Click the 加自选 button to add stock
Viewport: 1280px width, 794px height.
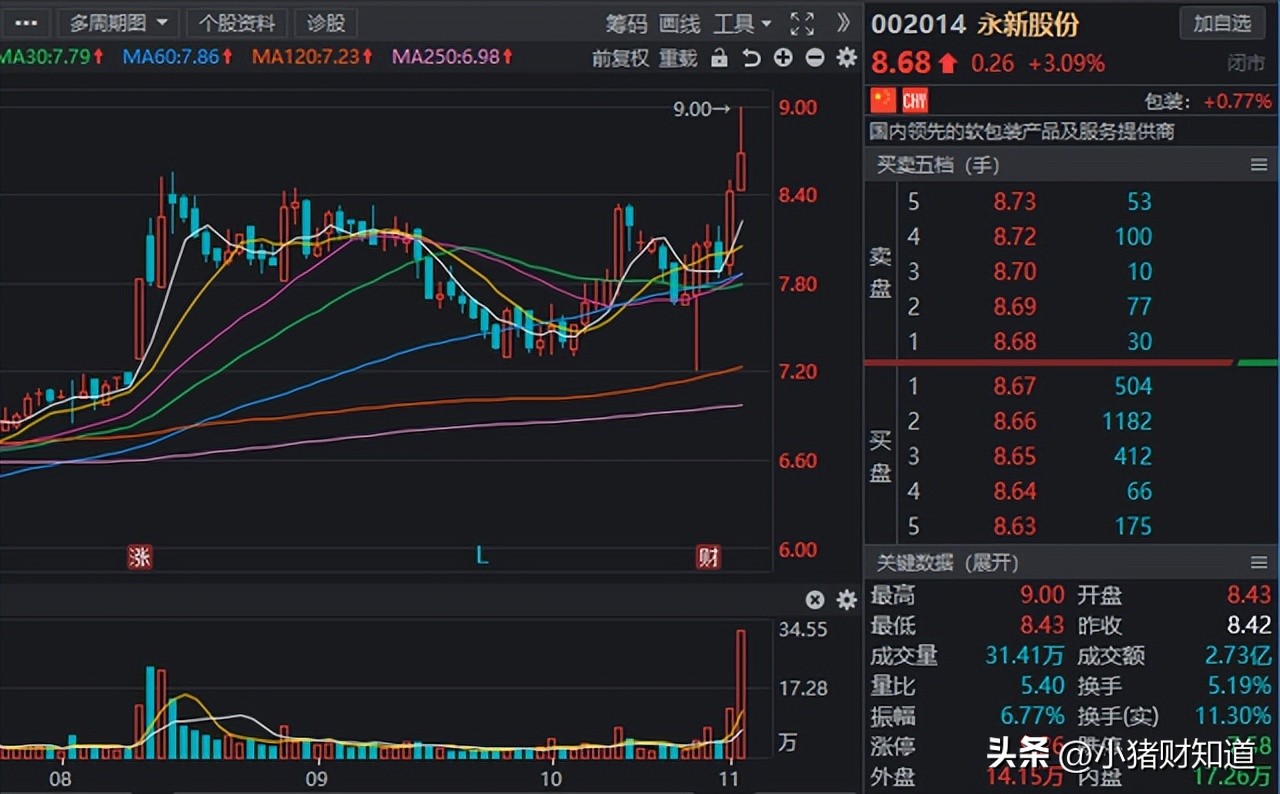pos(1222,23)
